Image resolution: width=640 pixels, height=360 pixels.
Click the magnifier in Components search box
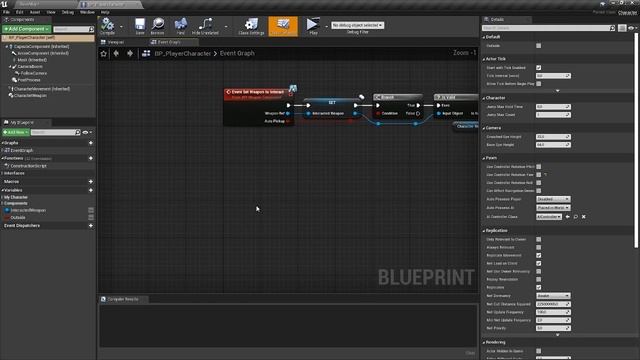pos(91,29)
